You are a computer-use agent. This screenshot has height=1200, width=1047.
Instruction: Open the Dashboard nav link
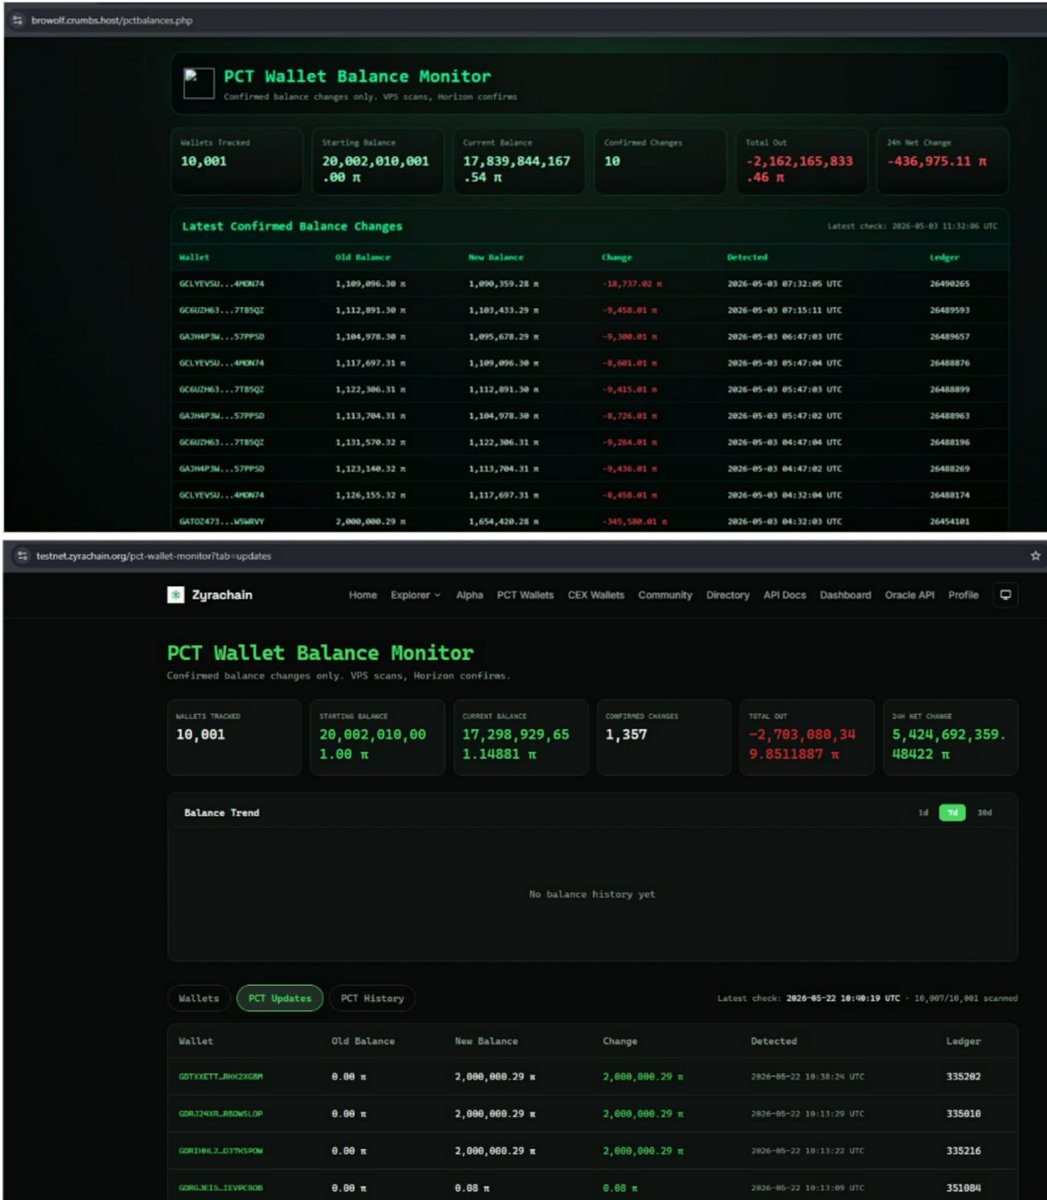[845, 595]
